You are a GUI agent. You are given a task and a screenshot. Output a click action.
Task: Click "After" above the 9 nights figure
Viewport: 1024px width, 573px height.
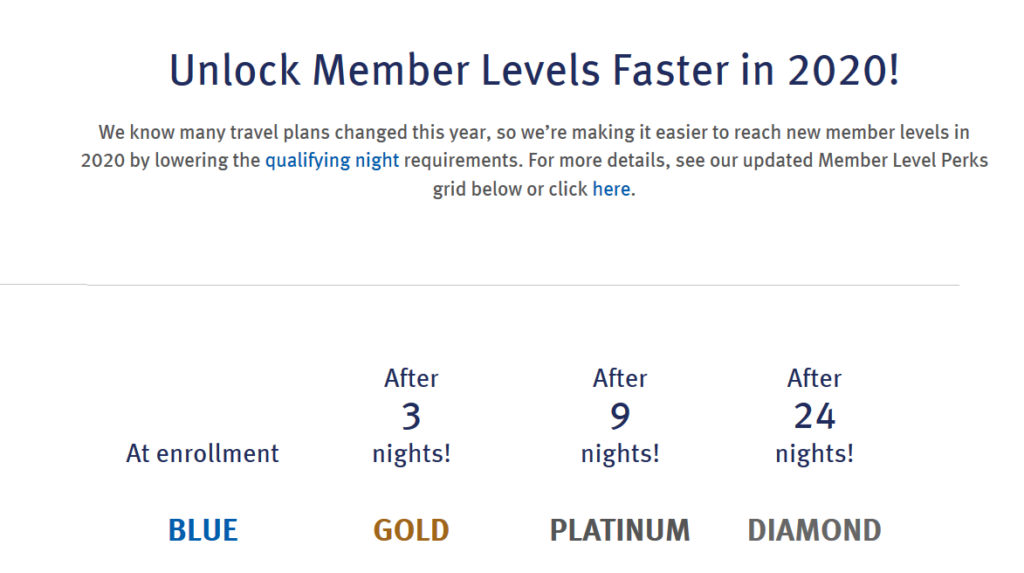pyautogui.click(x=620, y=378)
